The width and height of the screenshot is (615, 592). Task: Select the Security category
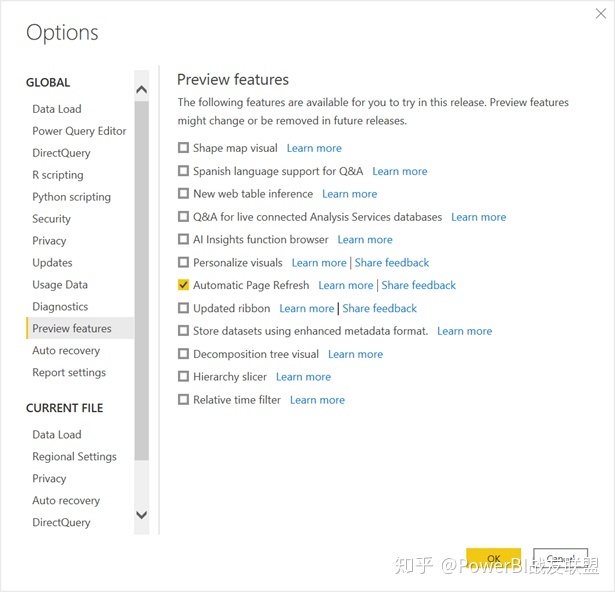coord(51,219)
